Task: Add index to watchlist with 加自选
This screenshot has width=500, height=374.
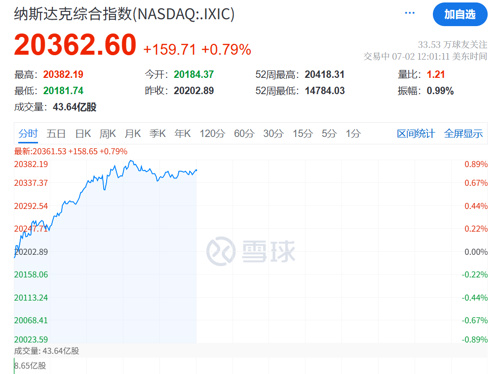Action: (460, 14)
